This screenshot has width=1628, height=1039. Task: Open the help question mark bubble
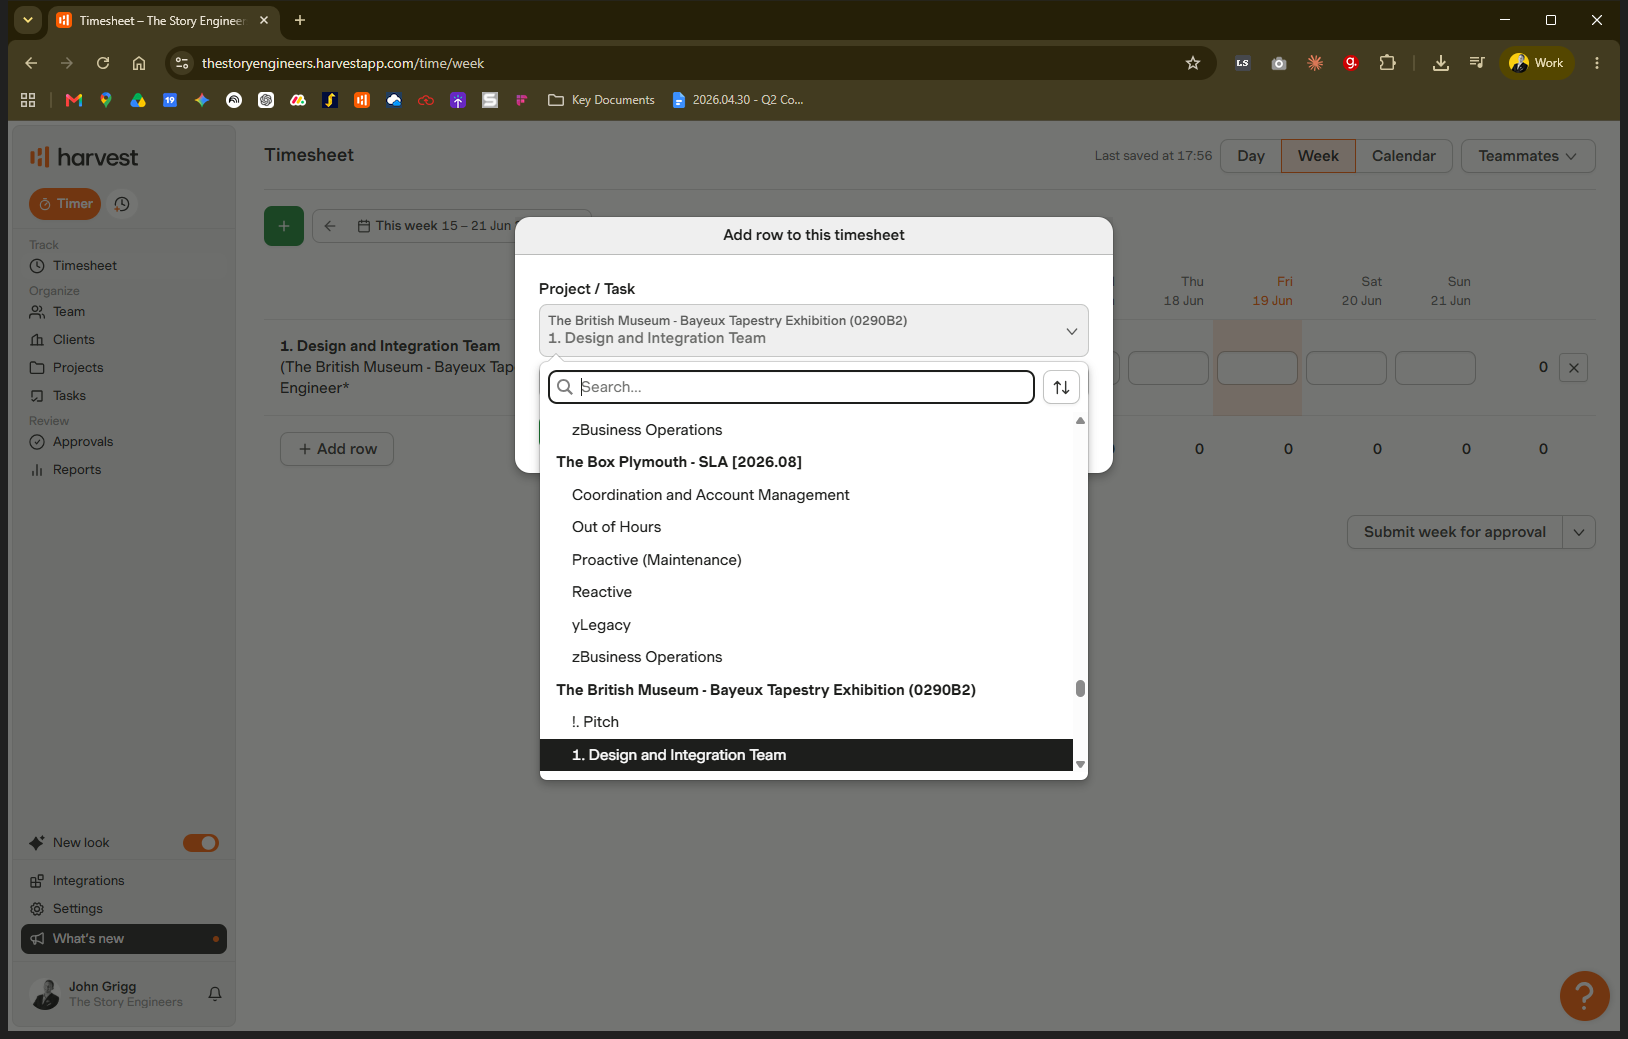click(x=1585, y=996)
